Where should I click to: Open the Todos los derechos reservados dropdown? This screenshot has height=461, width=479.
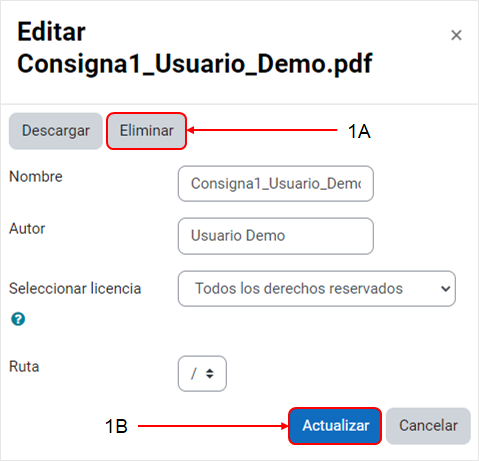coord(317,289)
